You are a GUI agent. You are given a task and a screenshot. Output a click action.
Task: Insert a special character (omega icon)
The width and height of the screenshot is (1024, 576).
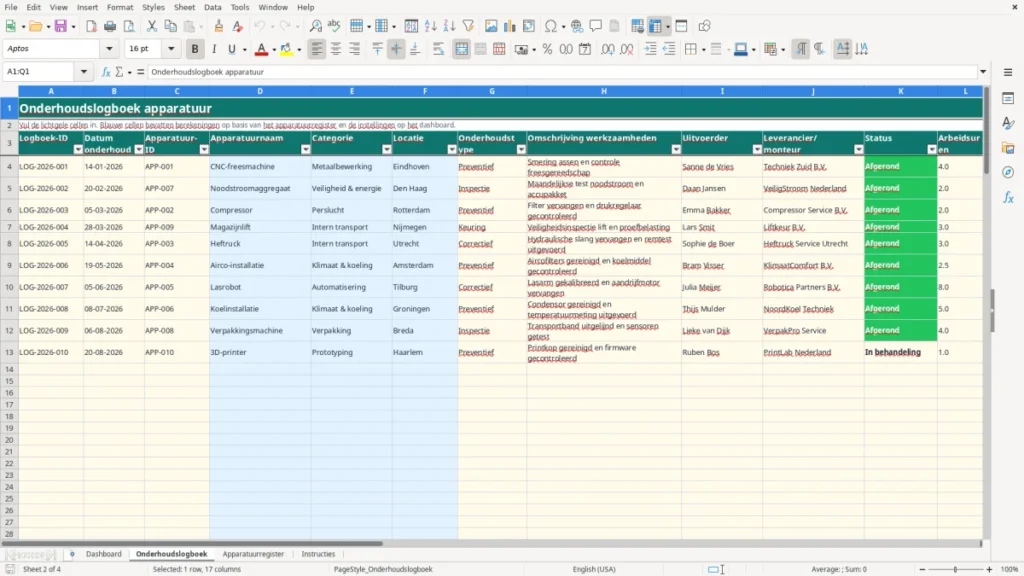click(x=551, y=26)
